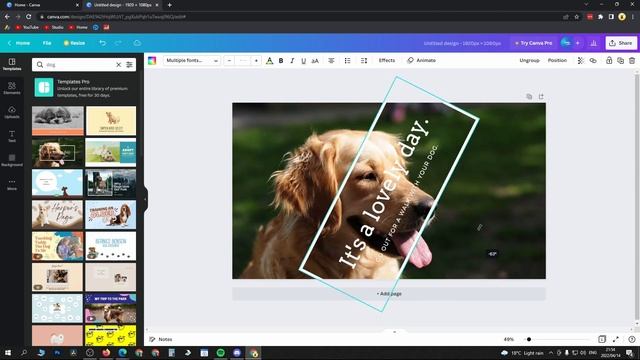Undo the last action
Screen dimensions: 640x360
(x=102, y=43)
